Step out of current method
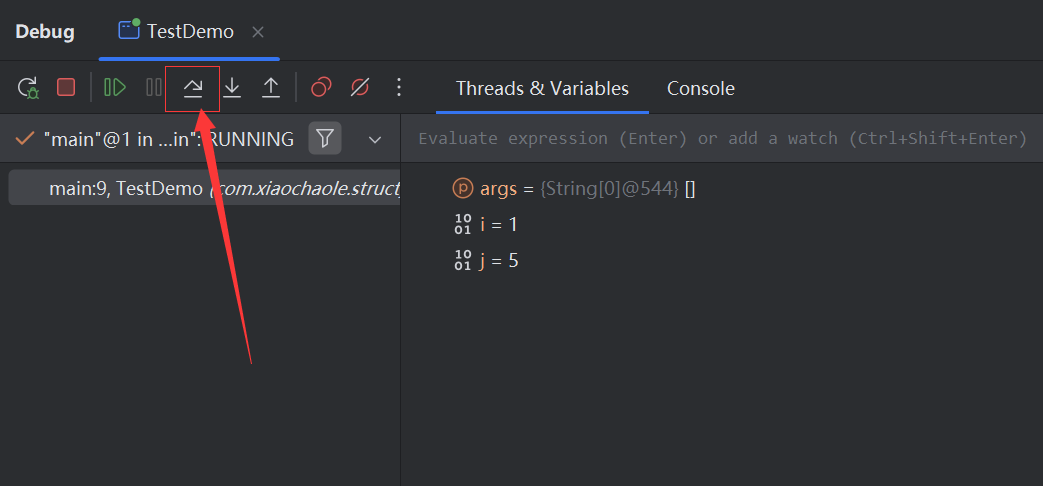 click(271, 88)
